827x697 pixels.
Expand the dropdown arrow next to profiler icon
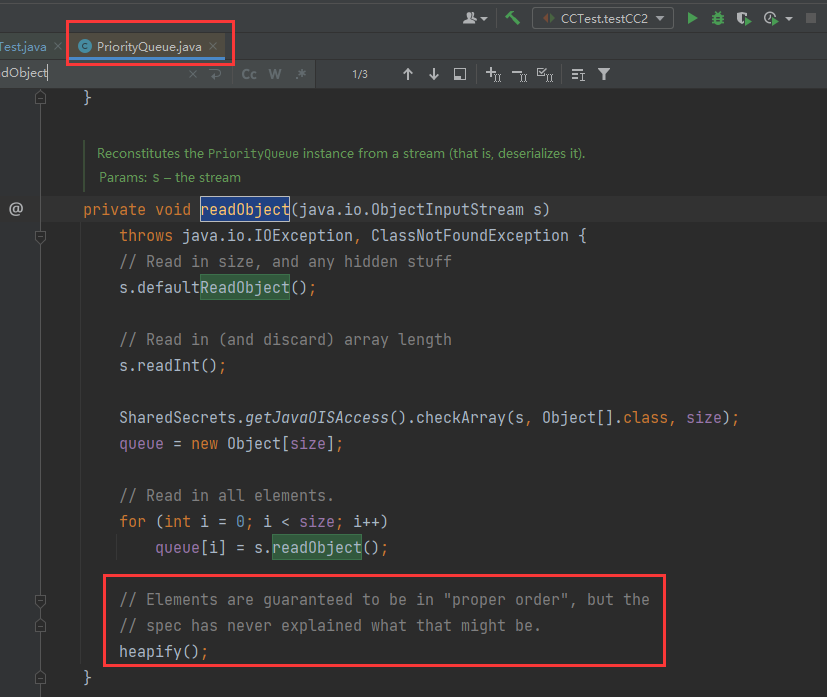(789, 19)
